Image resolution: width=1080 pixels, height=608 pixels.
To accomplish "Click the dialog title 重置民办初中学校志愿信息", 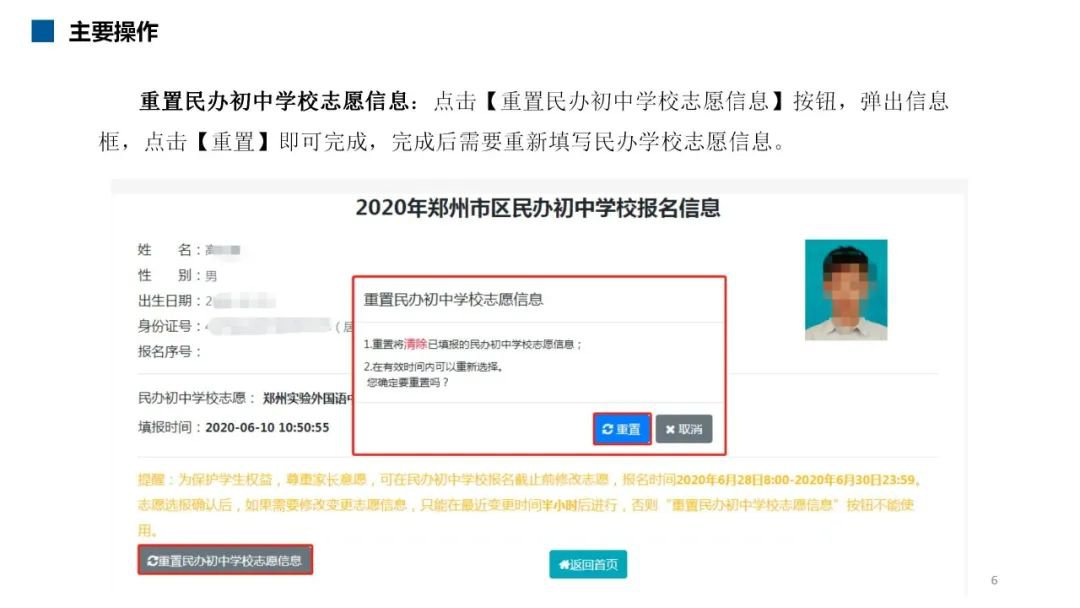I will click(x=453, y=300).
